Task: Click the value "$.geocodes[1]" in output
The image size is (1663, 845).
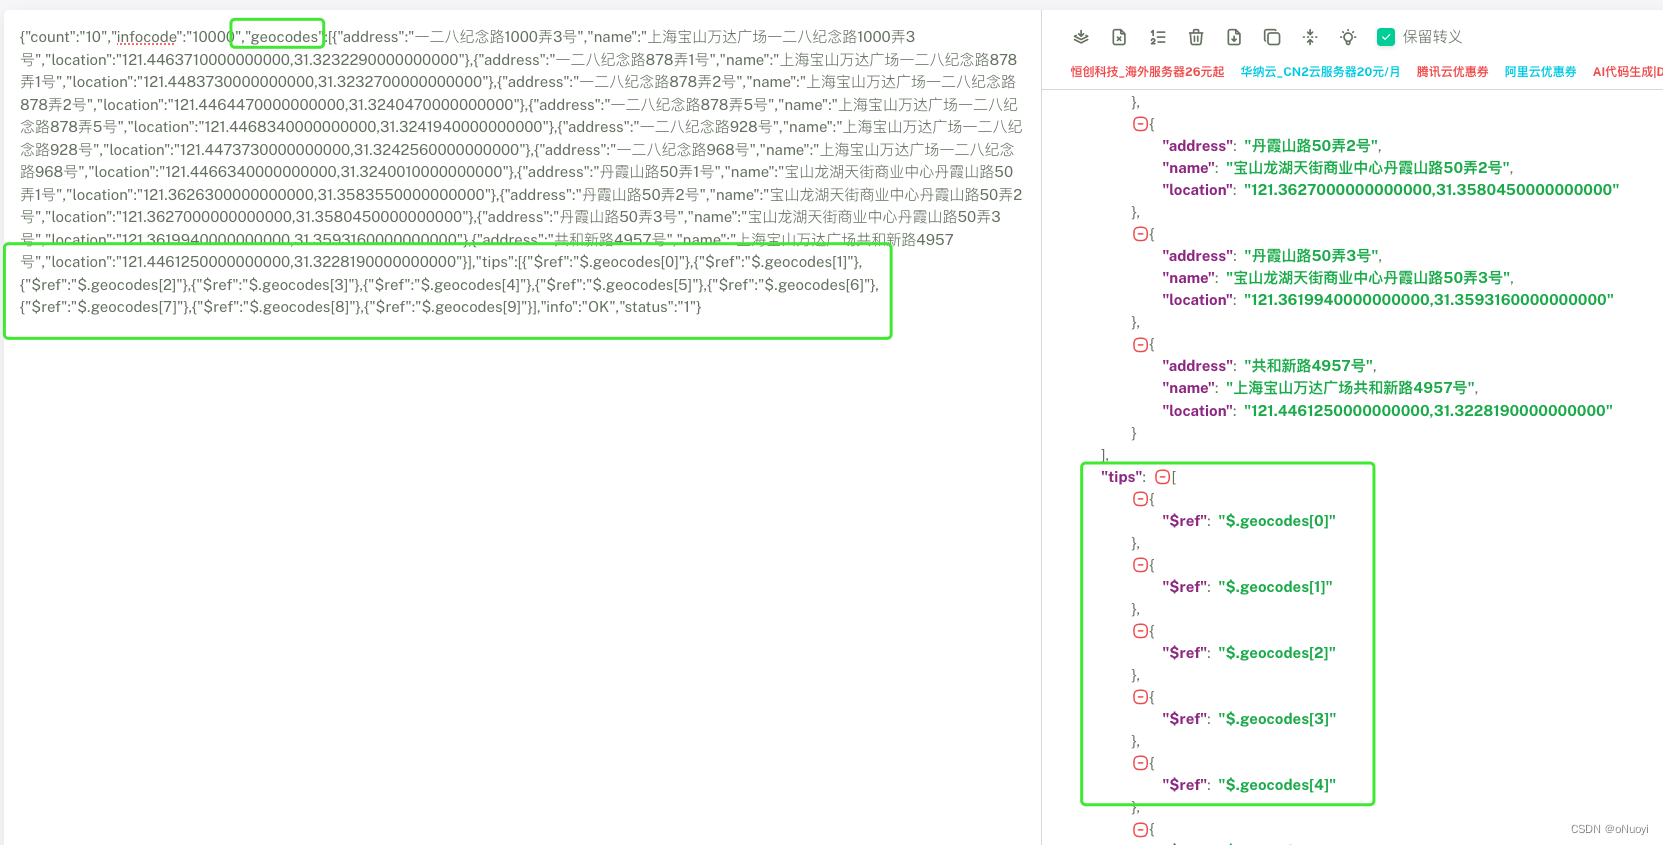Action: coord(1275,587)
